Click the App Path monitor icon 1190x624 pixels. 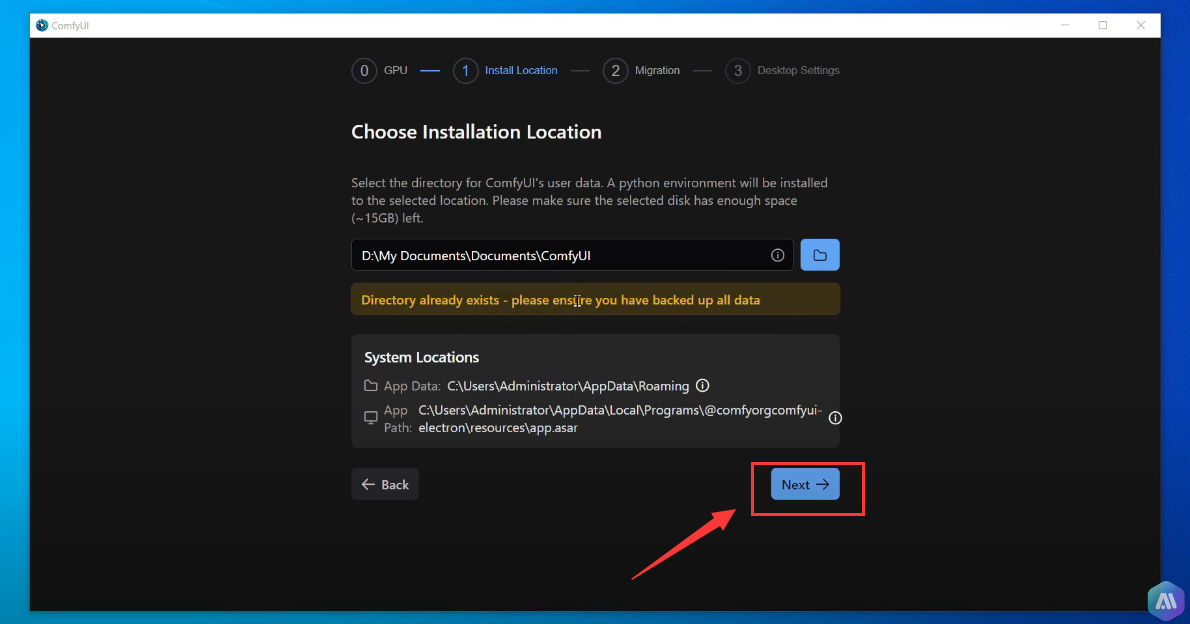(370, 418)
